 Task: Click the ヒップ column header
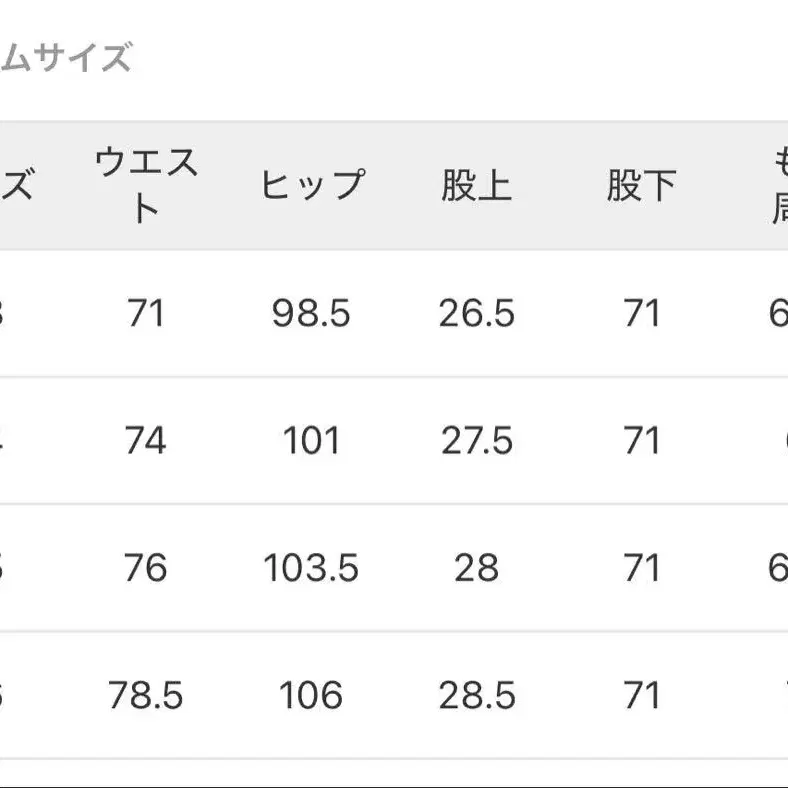(x=311, y=186)
